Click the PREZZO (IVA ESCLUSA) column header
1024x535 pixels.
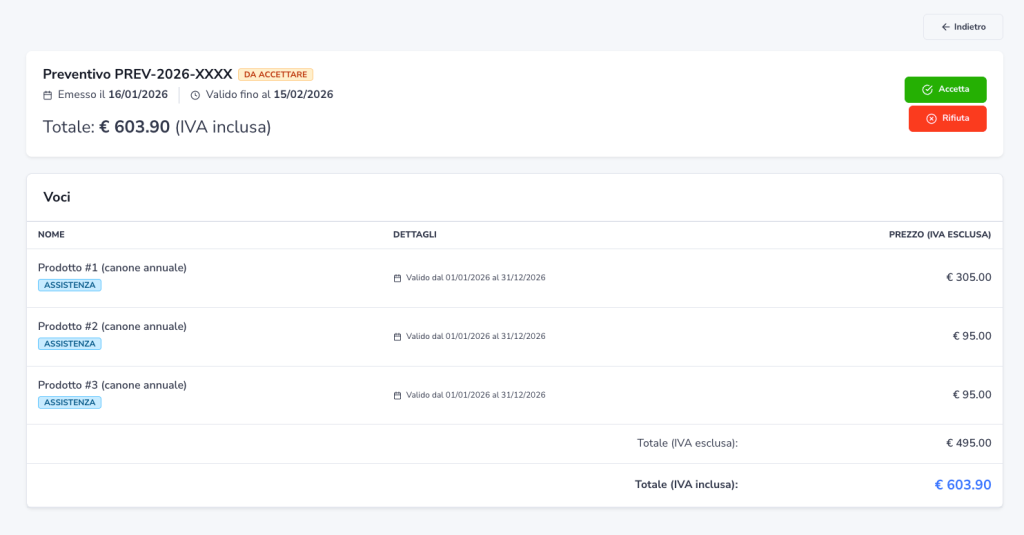coord(939,235)
